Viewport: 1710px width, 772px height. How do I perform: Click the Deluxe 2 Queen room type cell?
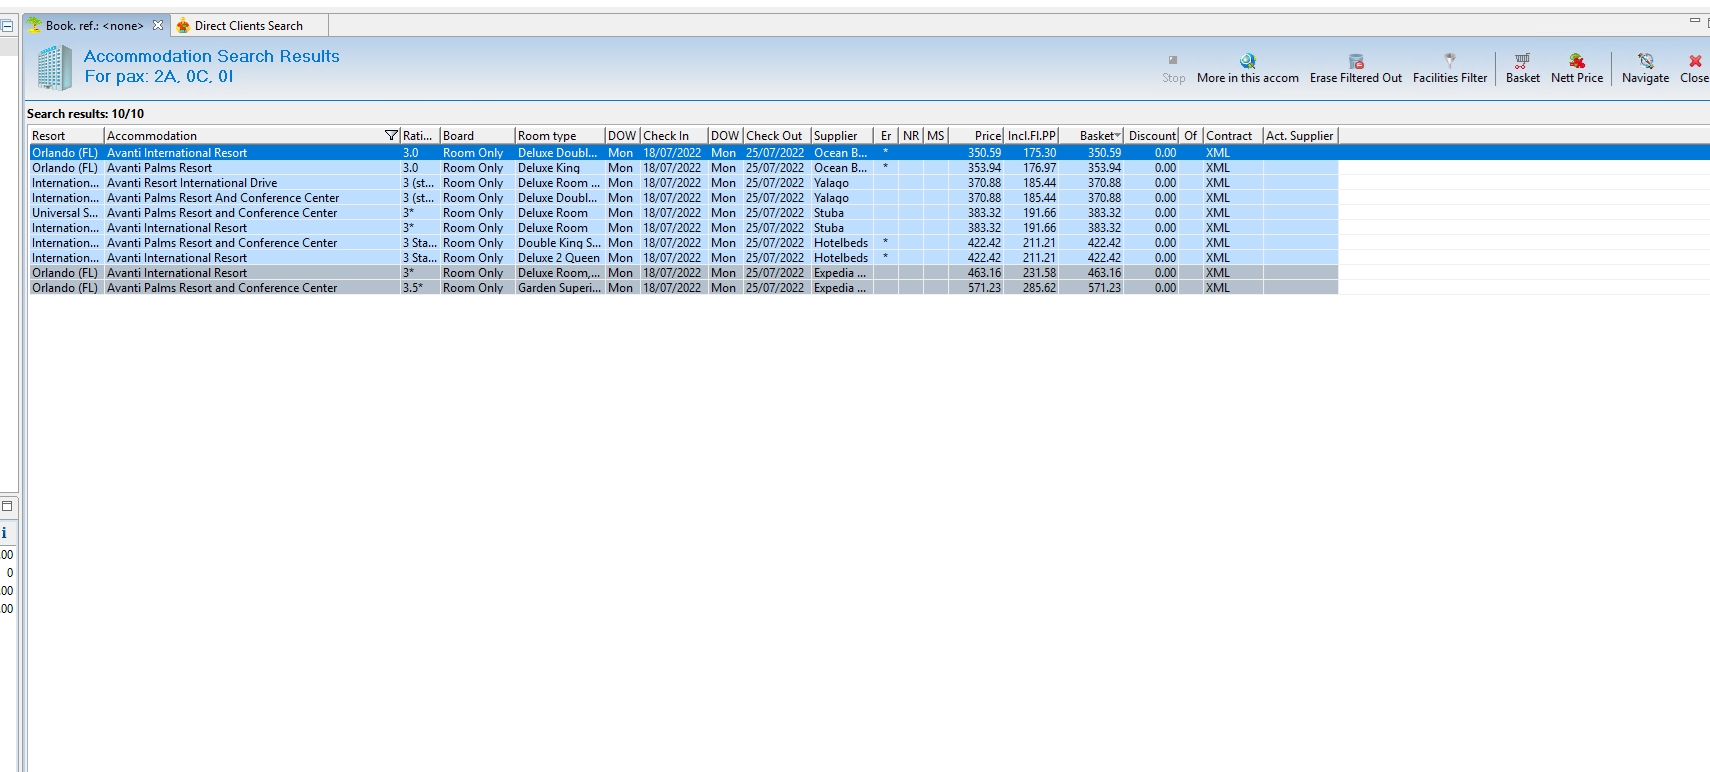[559, 258]
